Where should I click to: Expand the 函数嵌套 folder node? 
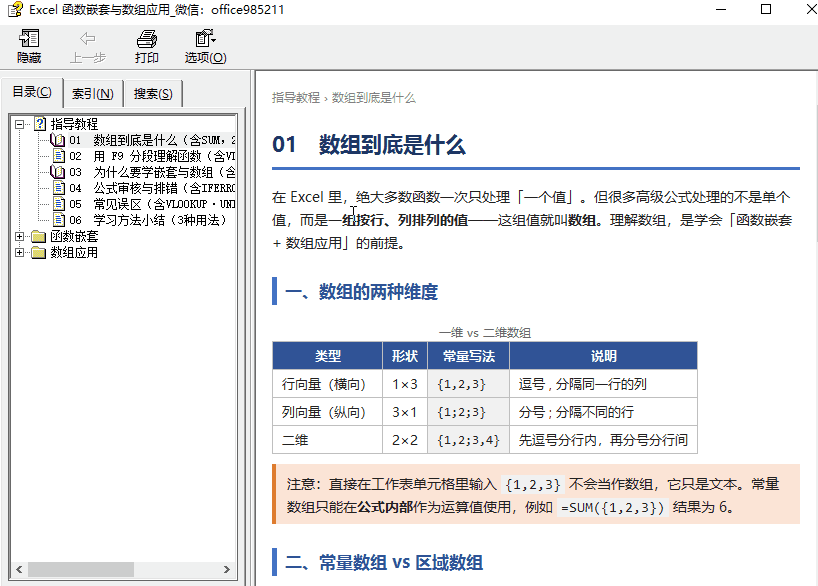(x=19, y=236)
